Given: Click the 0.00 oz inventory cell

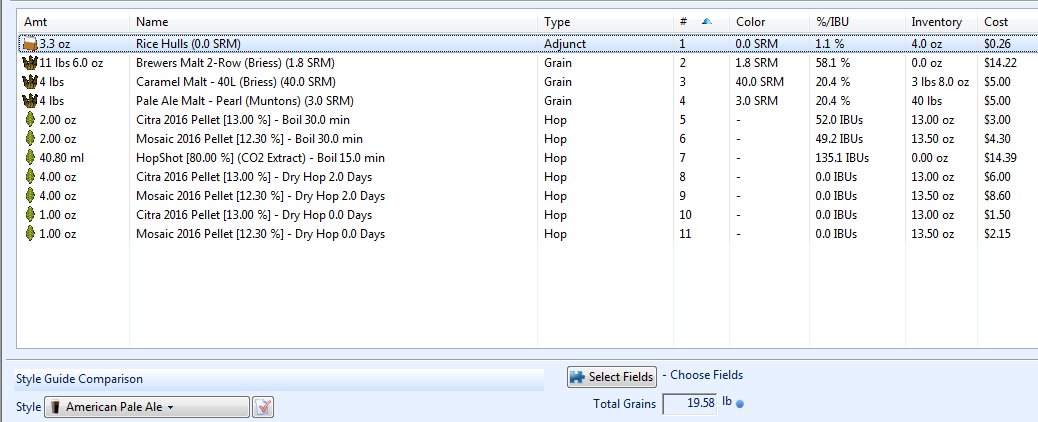Looking at the screenshot, I should coord(929,158).
